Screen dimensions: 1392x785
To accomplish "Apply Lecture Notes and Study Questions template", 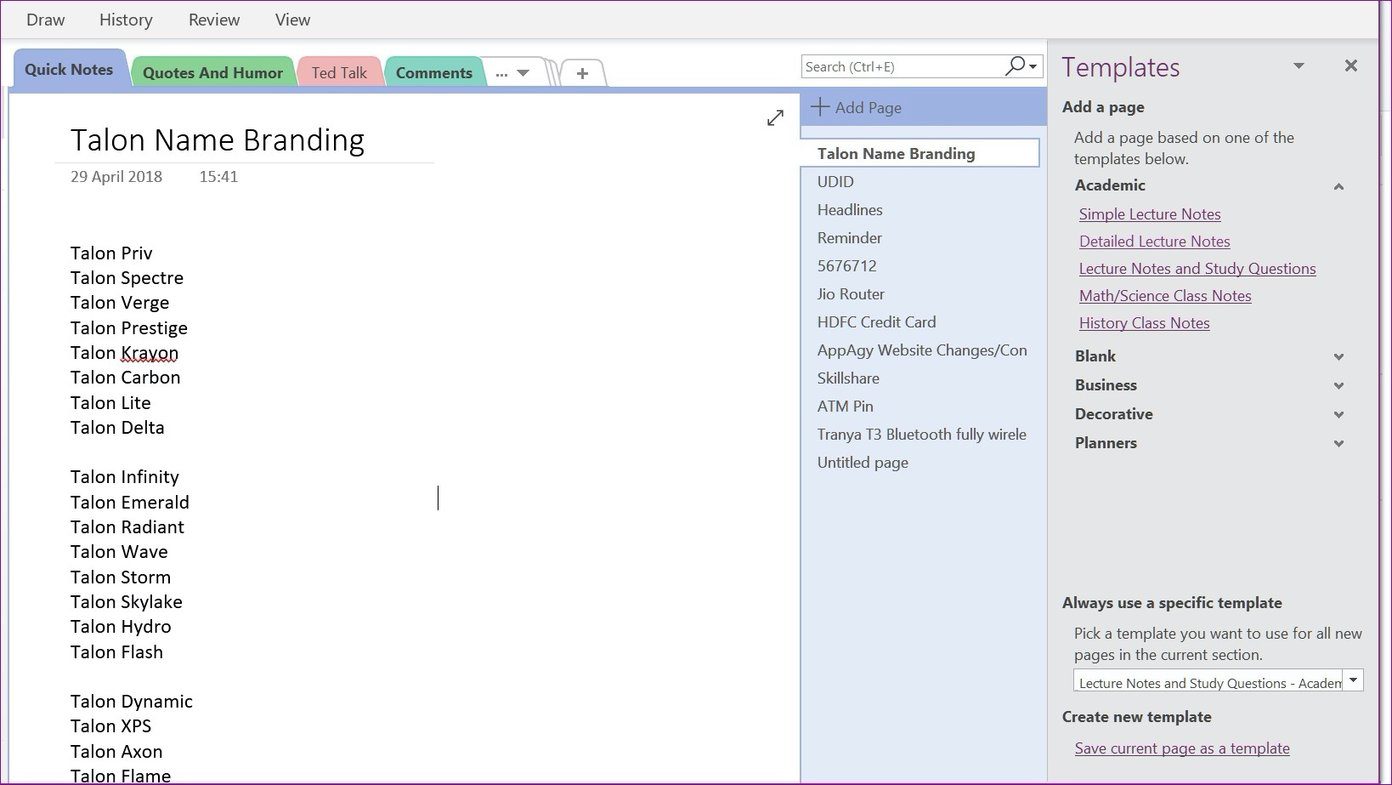I will point(1197,268).
